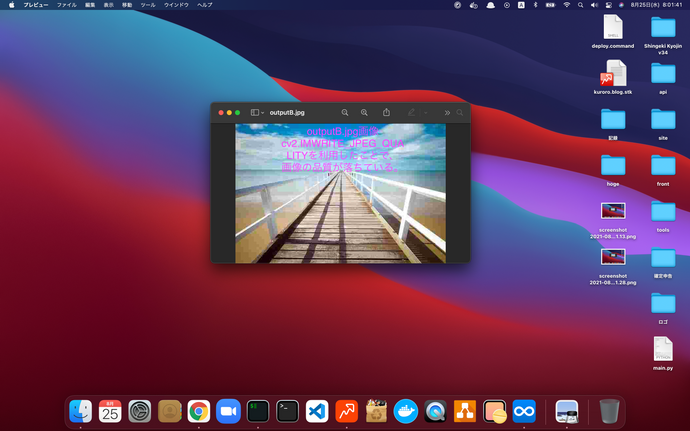
Task: Select kuroro.blog.stk file on desktop
Action: [x=613, y=77]
